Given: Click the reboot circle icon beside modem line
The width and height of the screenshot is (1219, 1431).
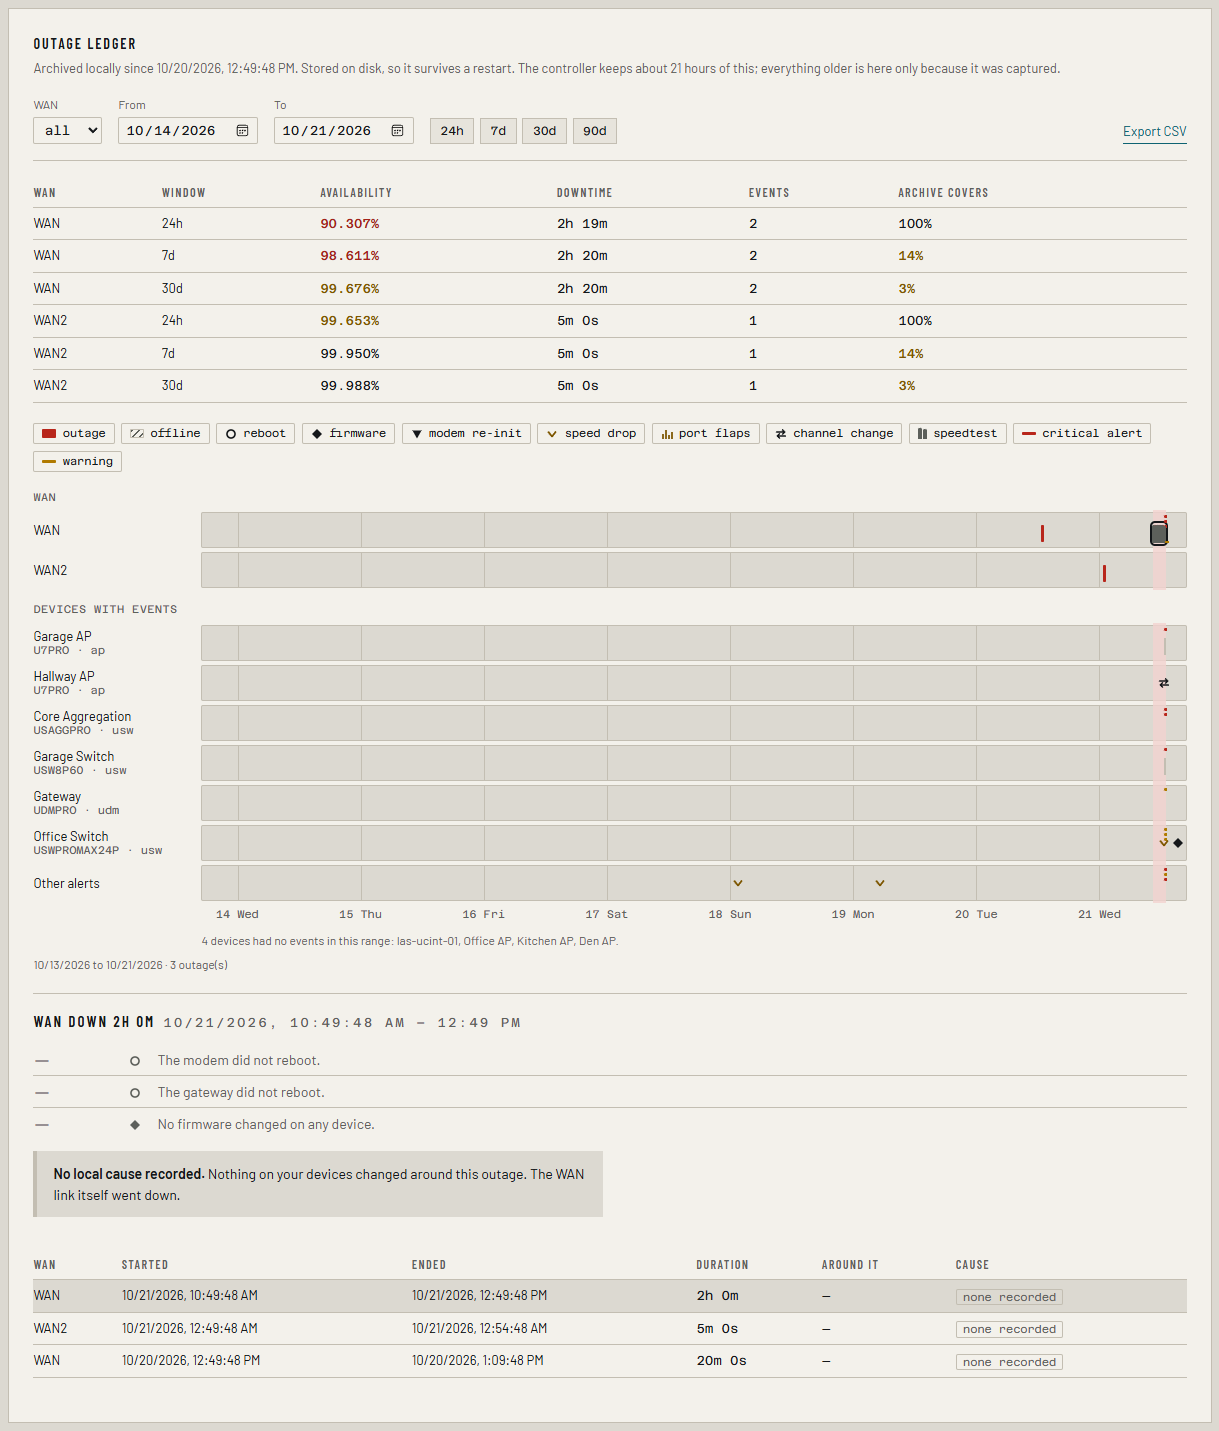Looking at the screenshot, I should [135, 1061].
